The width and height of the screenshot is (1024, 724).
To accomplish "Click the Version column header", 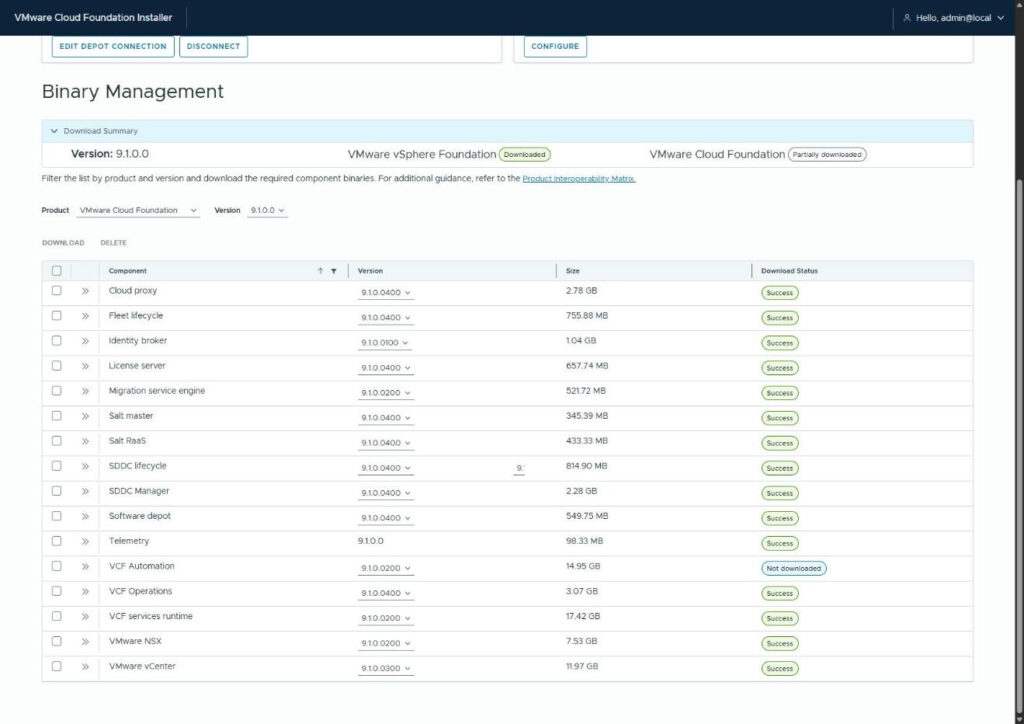I will [x=370, y=271].
